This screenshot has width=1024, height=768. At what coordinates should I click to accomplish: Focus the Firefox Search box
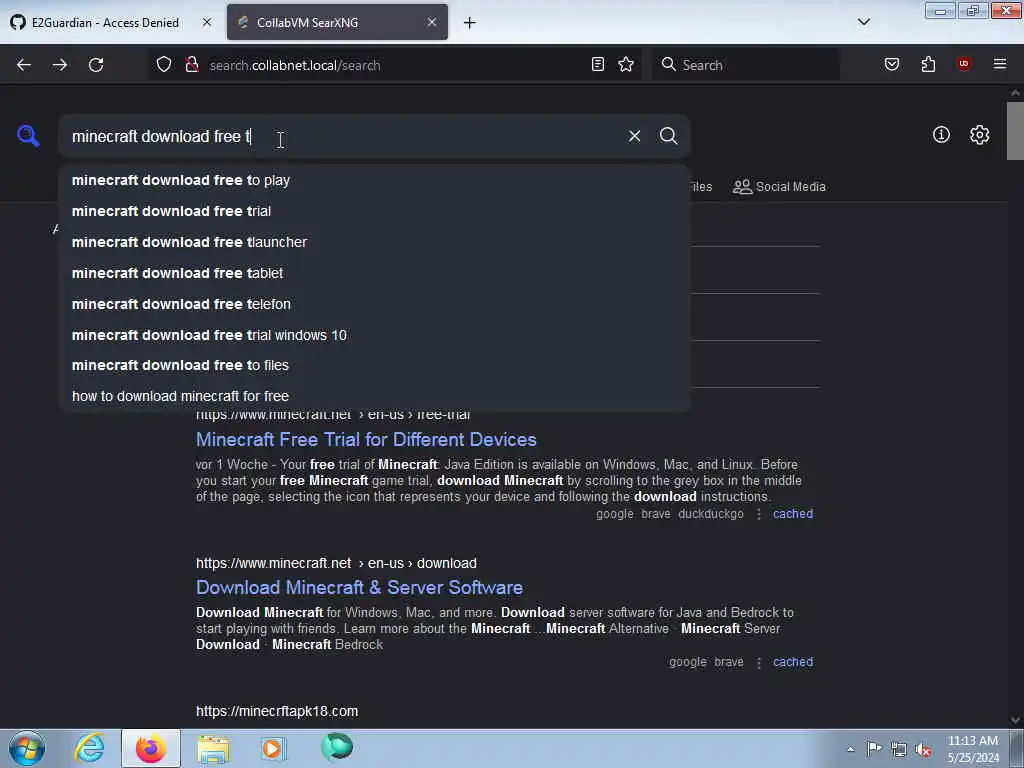point(746,65)
